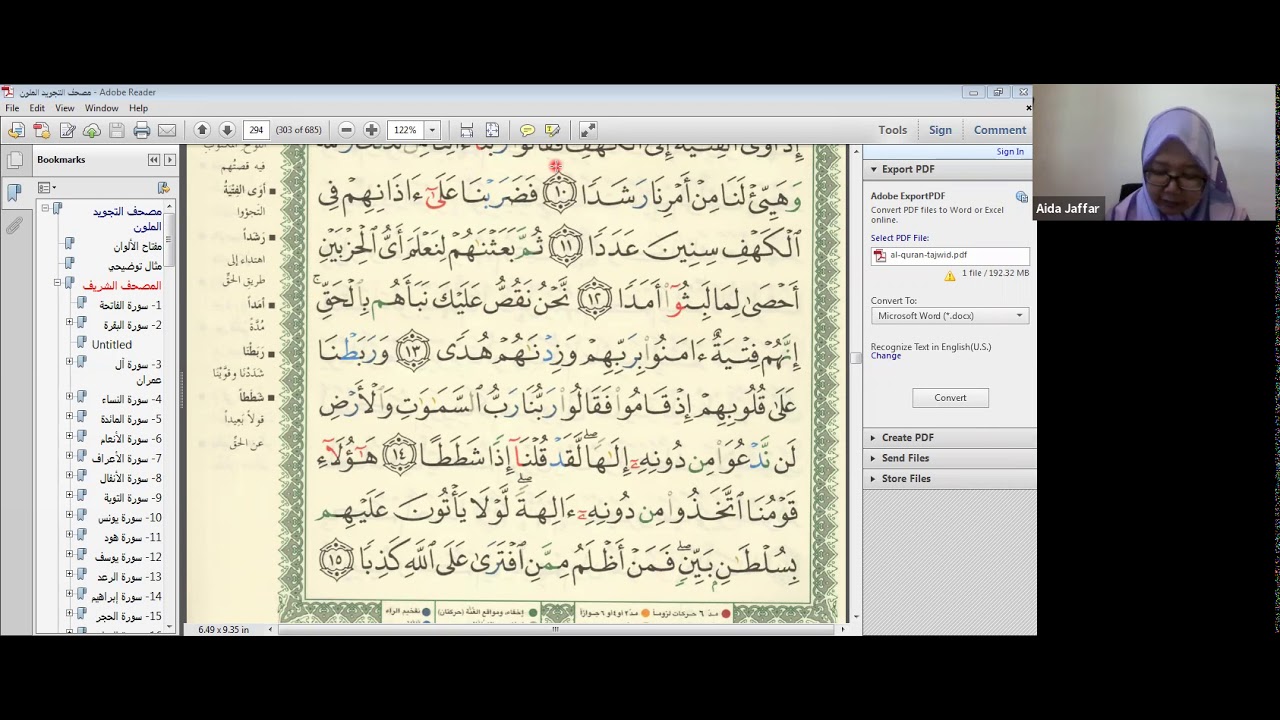Click the fit one full page icon
Viewport: 1280px width, 720px height.
492,130
